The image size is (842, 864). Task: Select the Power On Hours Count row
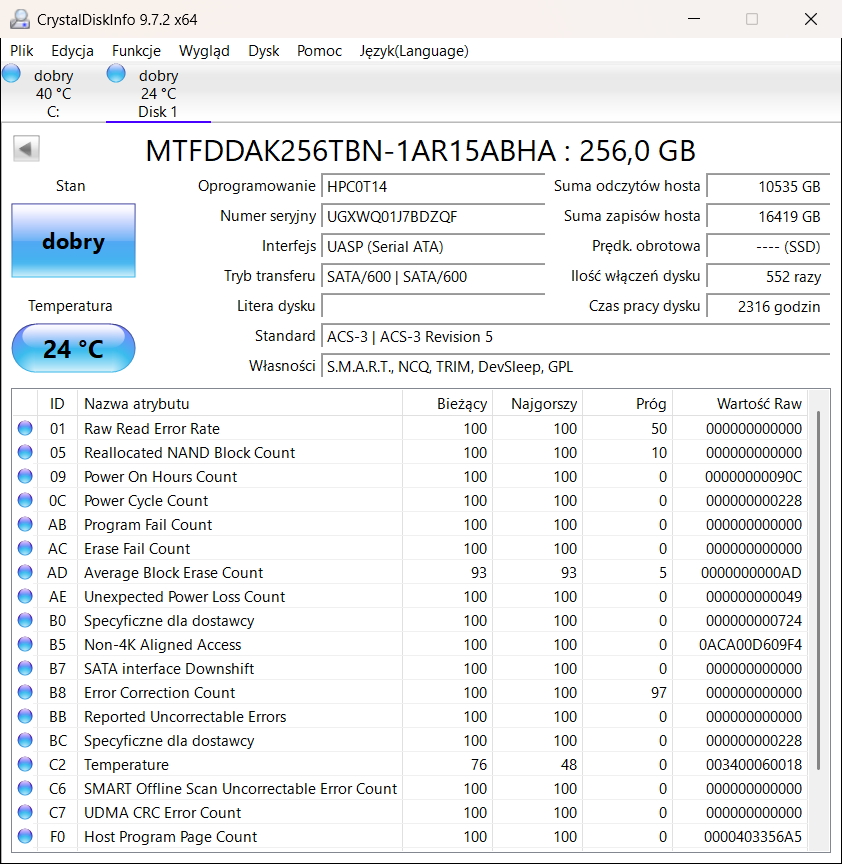click(409, 477)
